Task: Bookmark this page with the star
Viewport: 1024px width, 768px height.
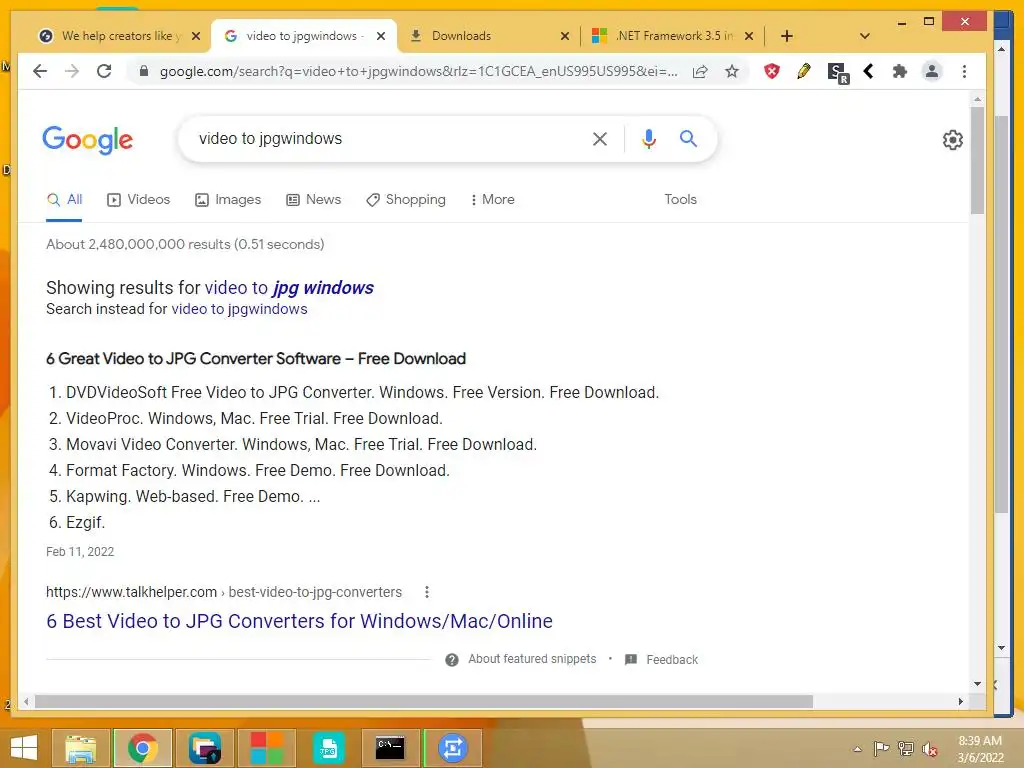Action: coord(732,71)
